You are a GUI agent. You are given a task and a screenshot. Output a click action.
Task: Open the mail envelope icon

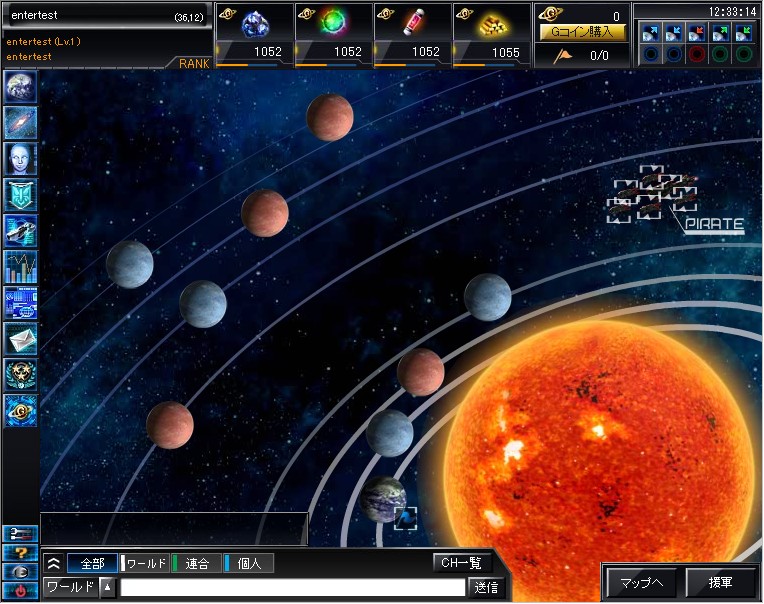pyautogui.click(x=20, y=339)
